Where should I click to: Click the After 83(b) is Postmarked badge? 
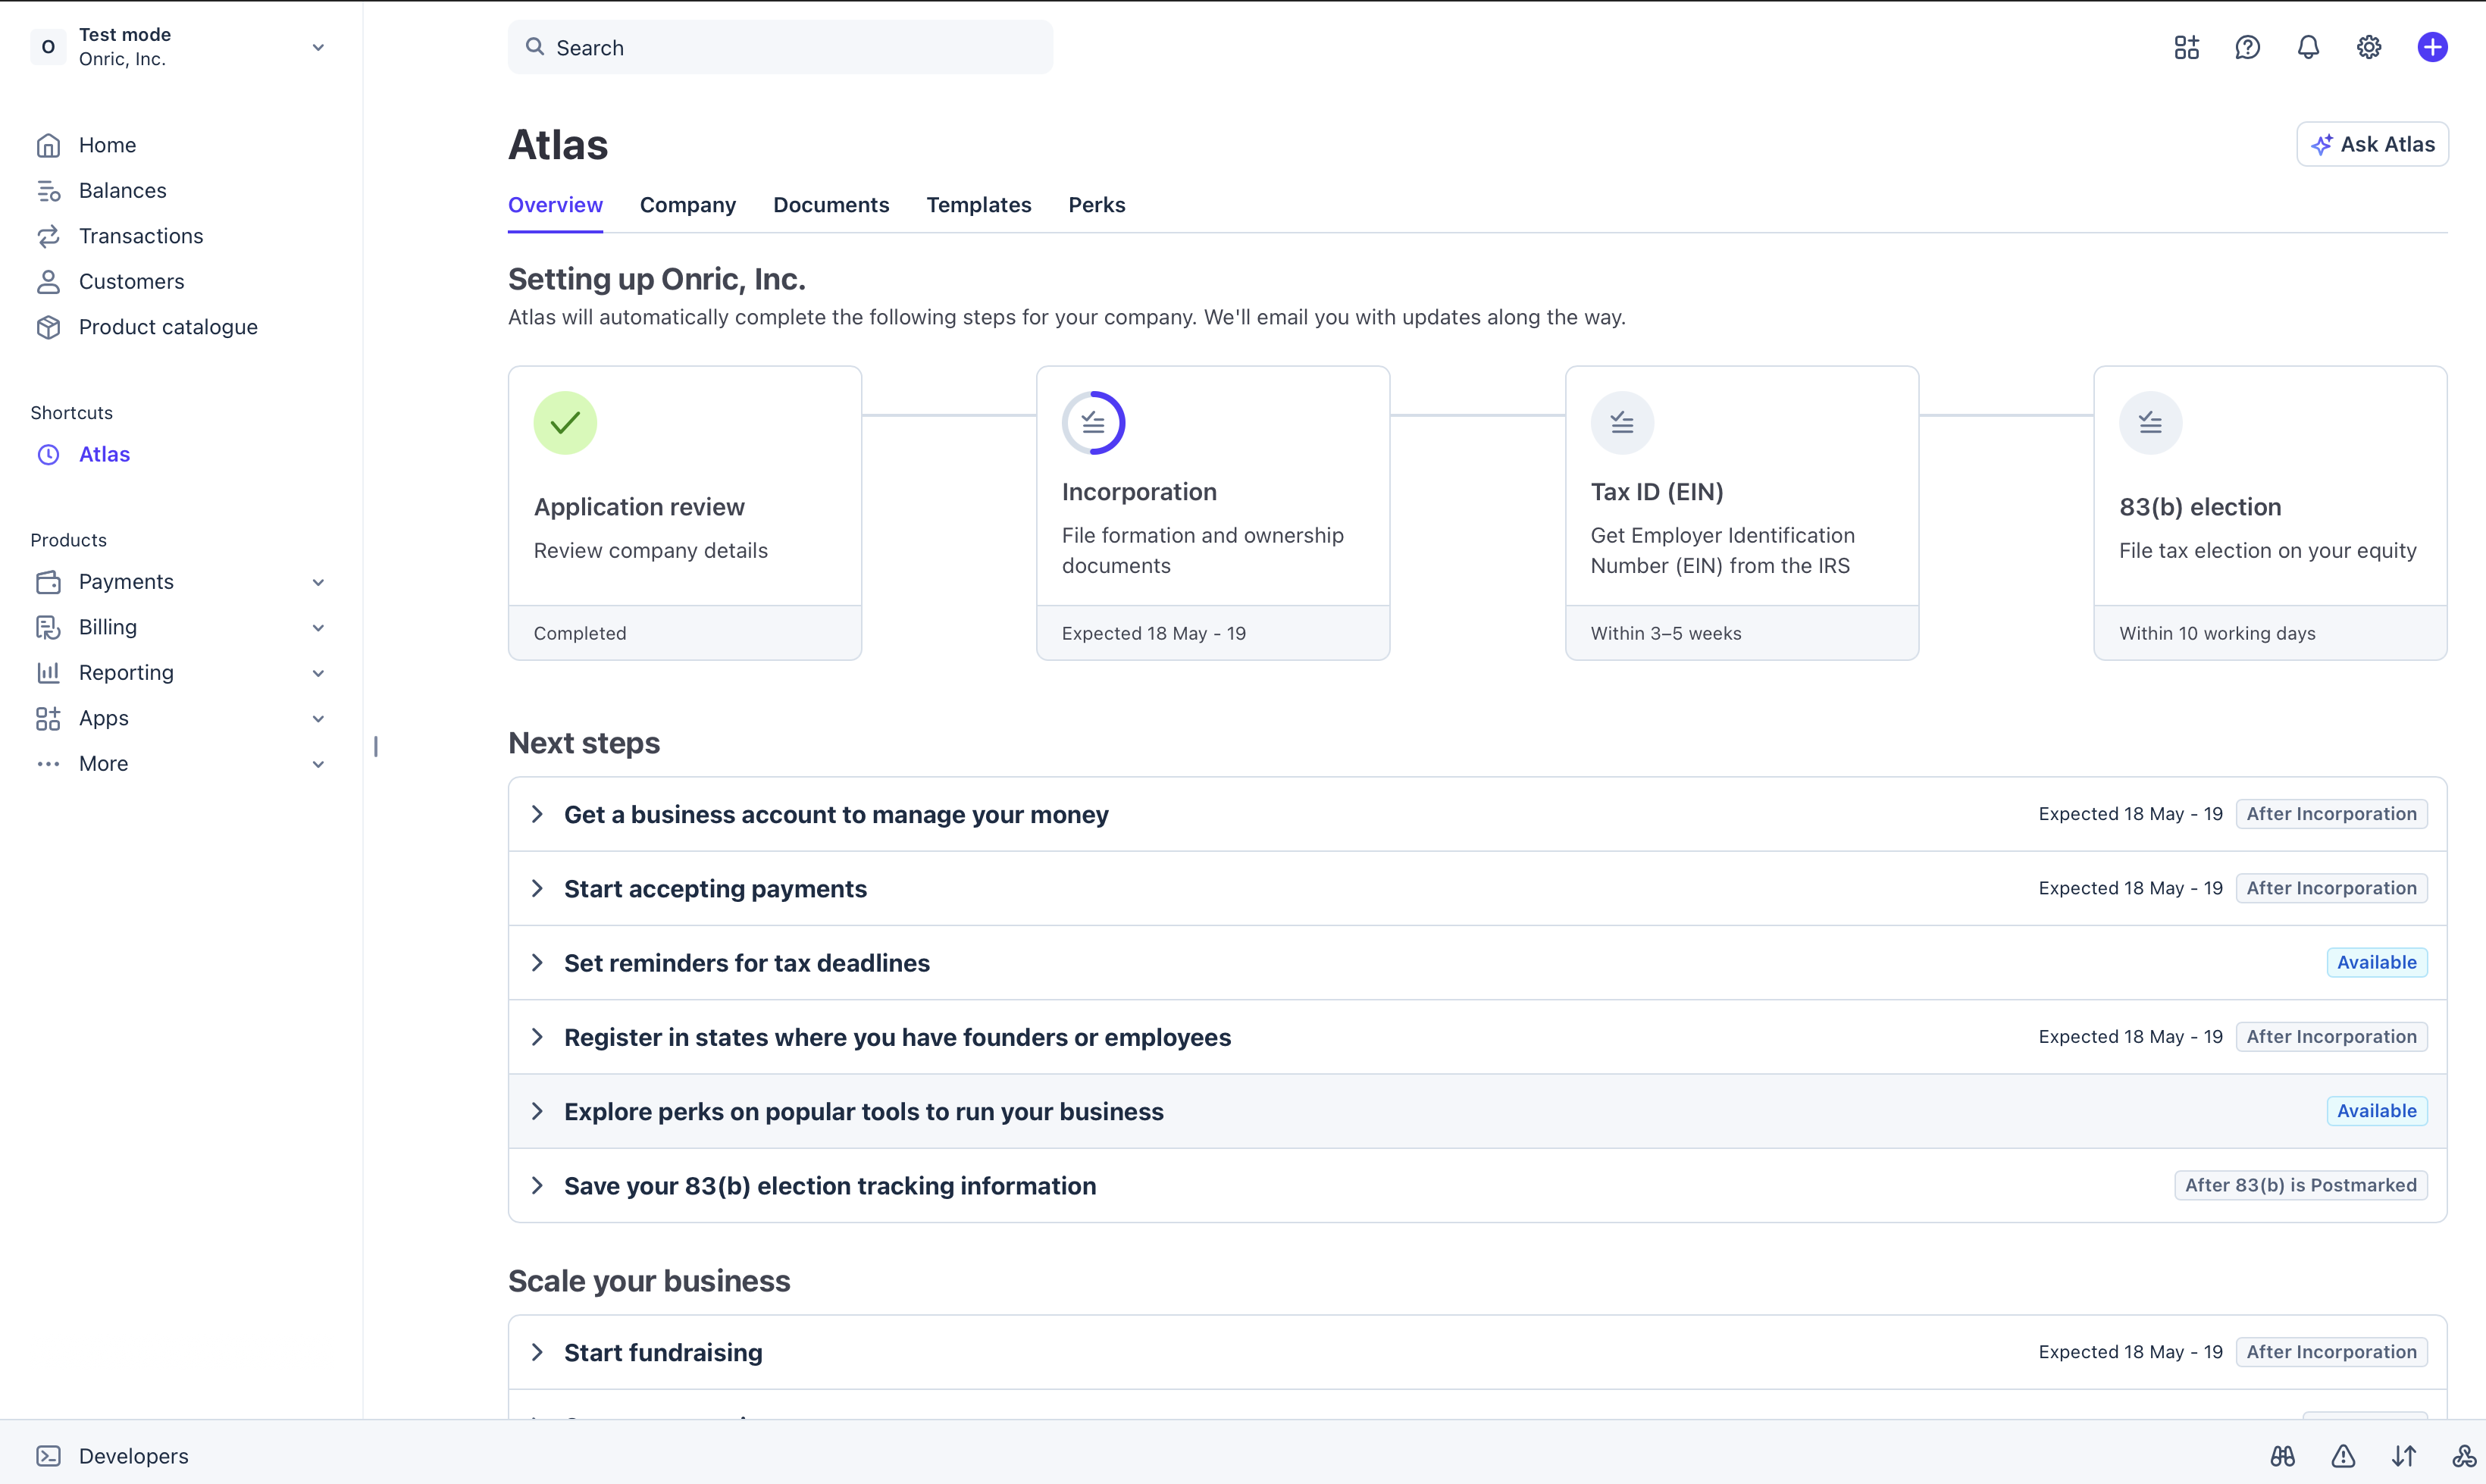pyautogui.click(x=2300, y=1185)
